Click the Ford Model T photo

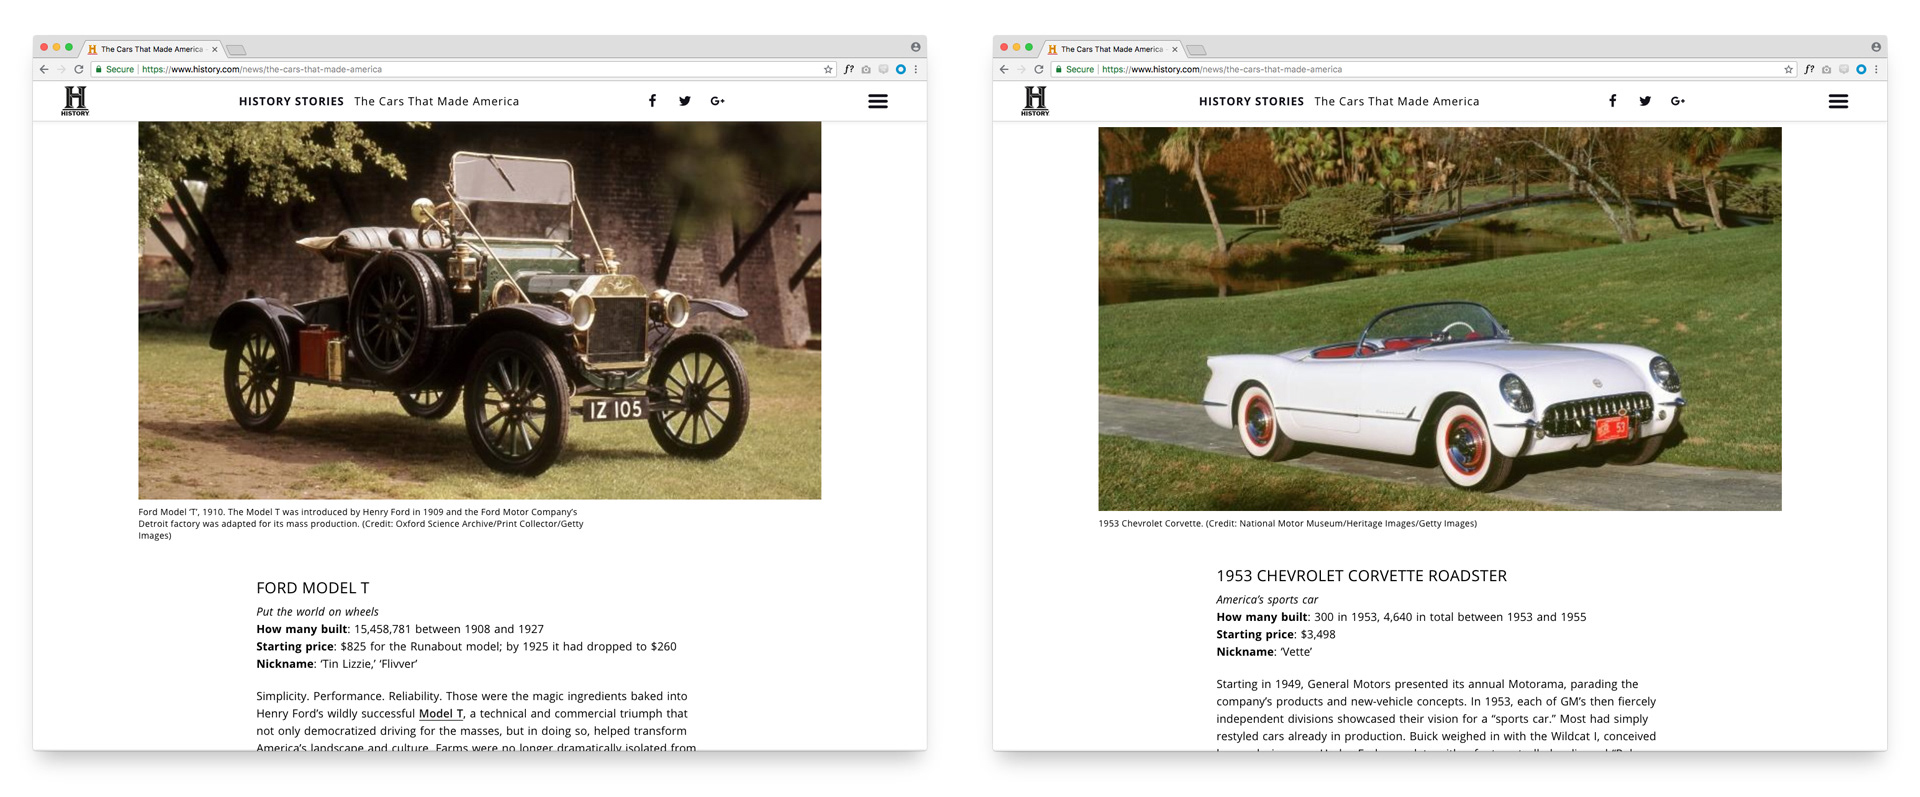(480, 311)
